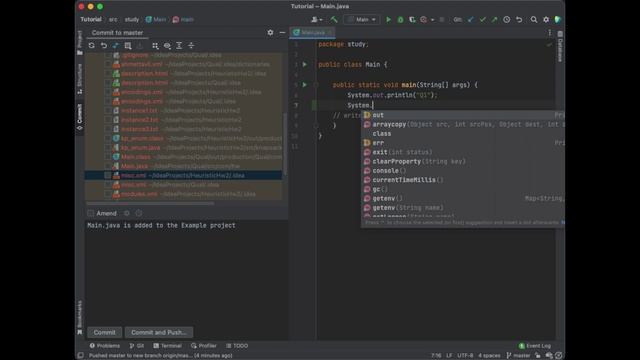Click the Commit and Push button
The image size is (640, 360).
point(159,332)
